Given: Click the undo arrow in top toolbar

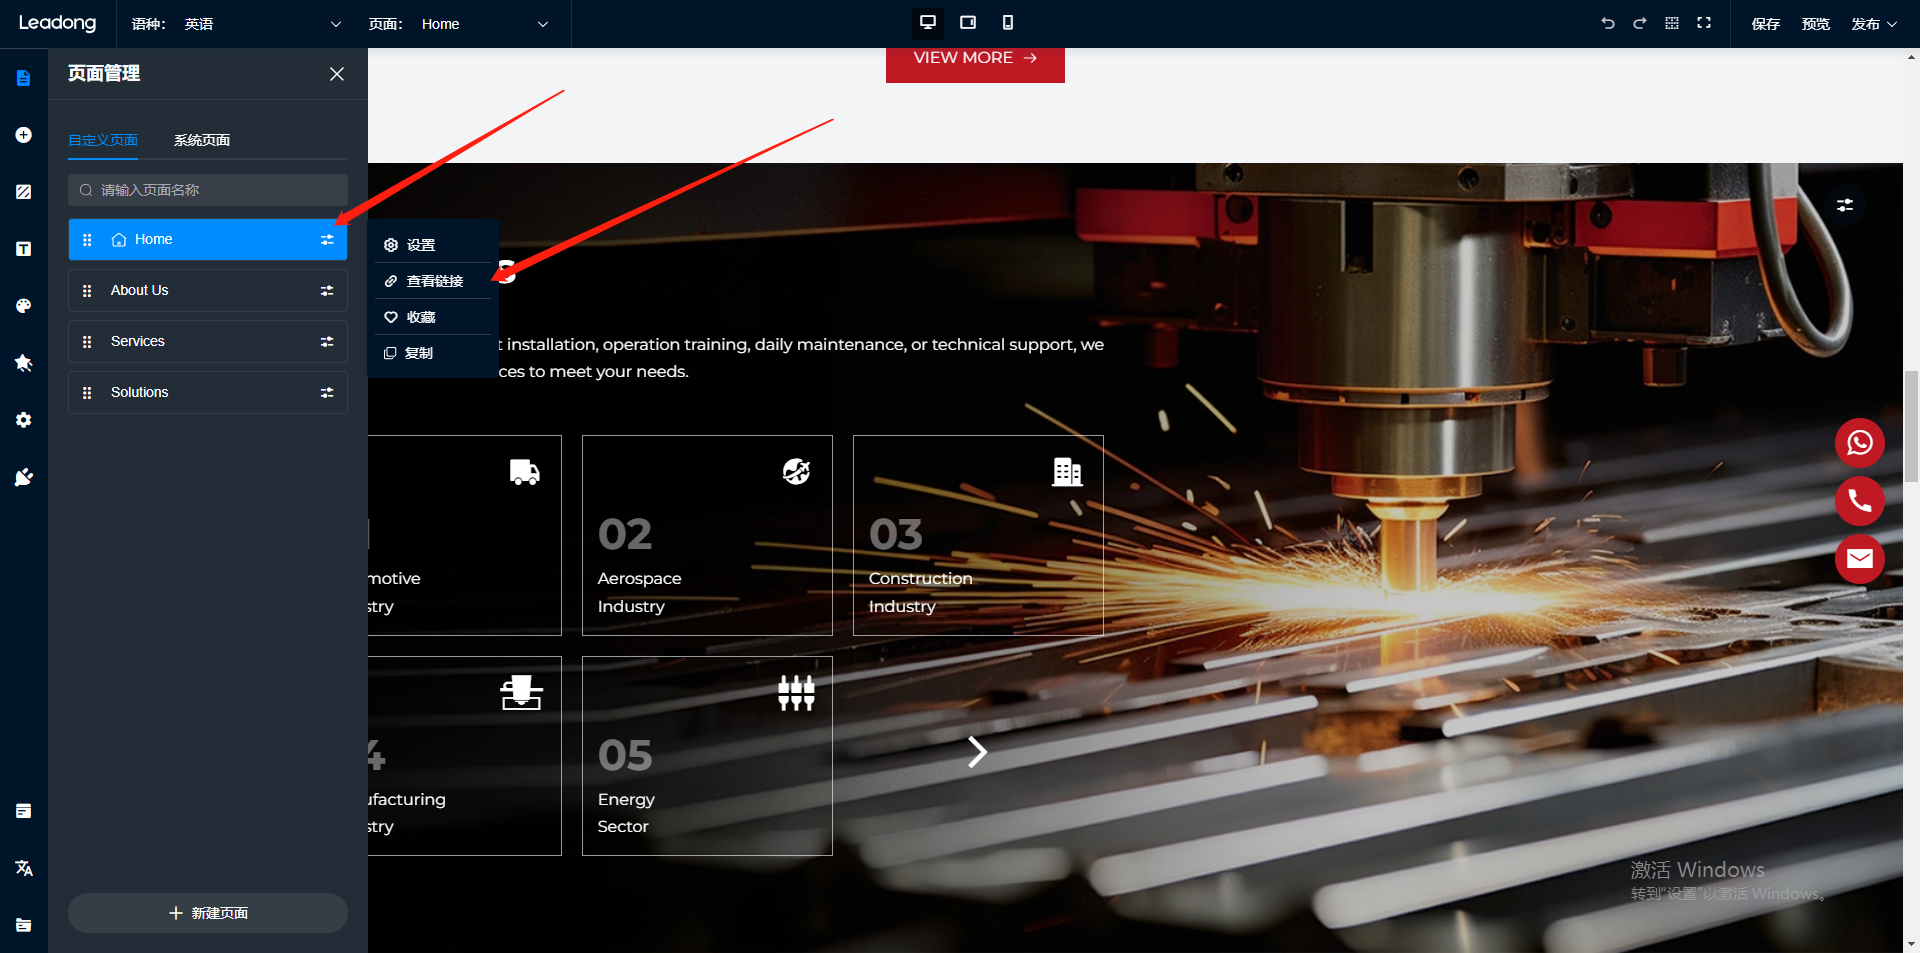Looking at the screenshot, I should 1608,23.
